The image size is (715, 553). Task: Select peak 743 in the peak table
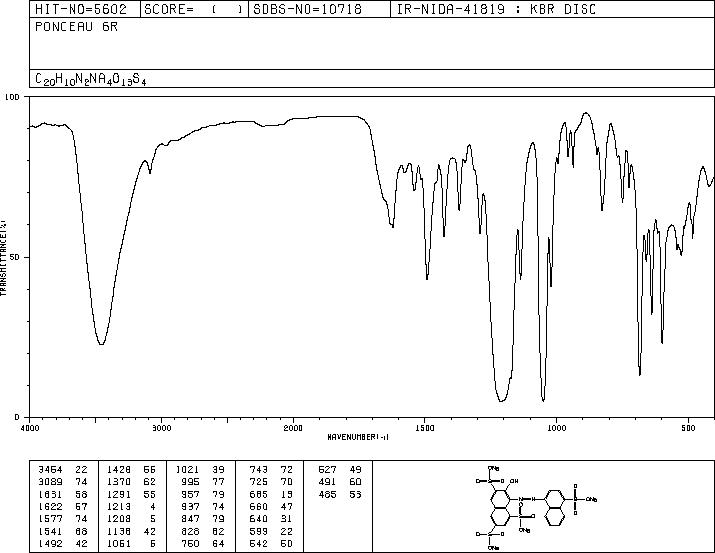[x=258, y=470]
